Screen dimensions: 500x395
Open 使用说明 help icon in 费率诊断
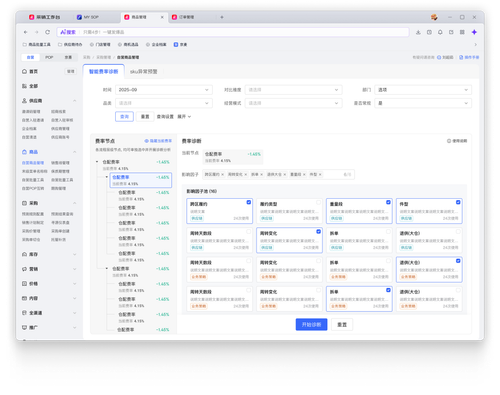click(457, 141)
